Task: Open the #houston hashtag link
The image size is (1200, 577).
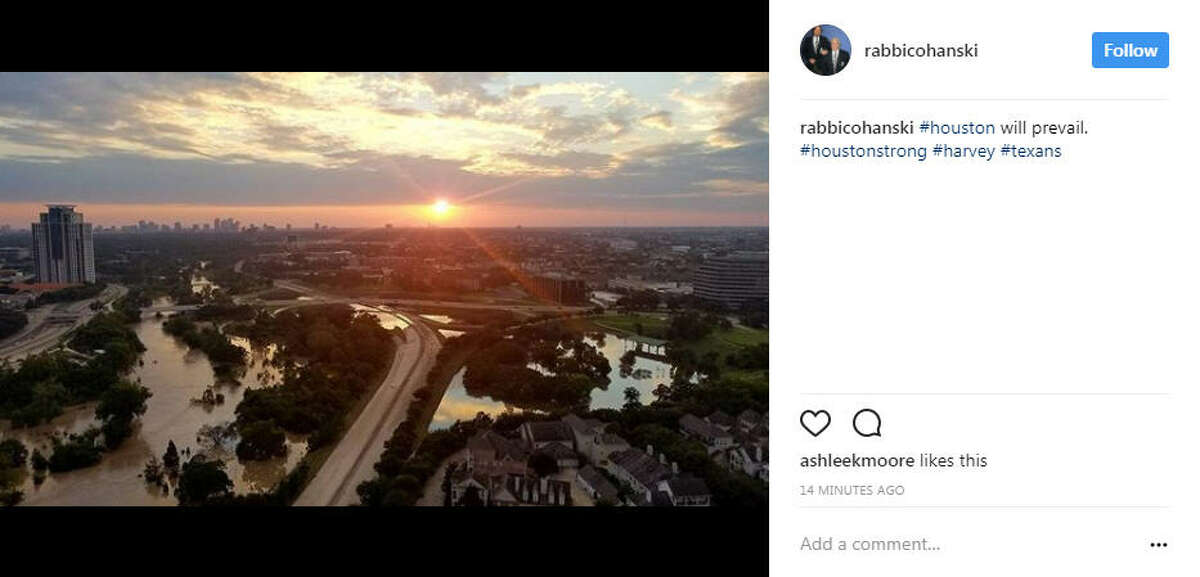Action: tap(958, 127)
